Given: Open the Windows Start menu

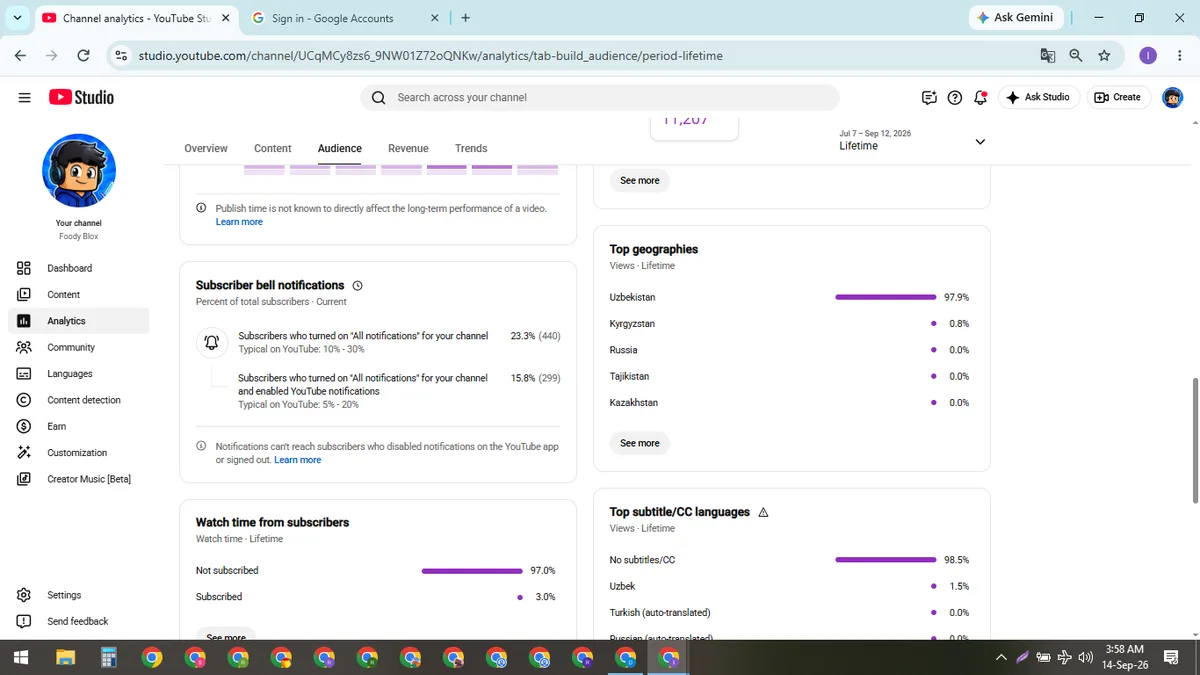Looking at the screenshot, I should pyautogui.click(x=20, y=657).
